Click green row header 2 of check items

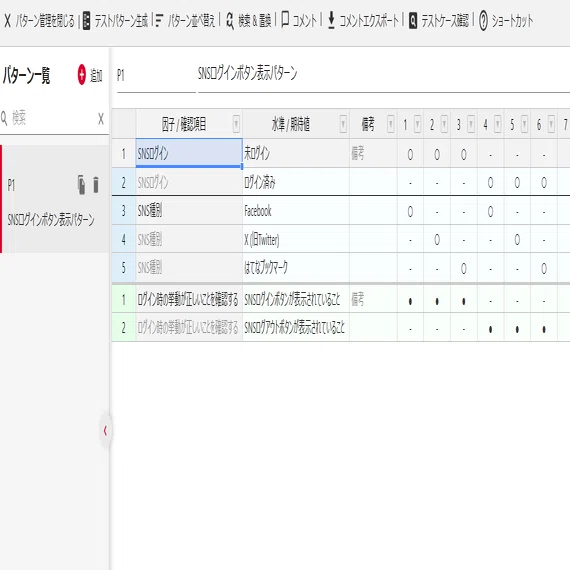point(124,328)
